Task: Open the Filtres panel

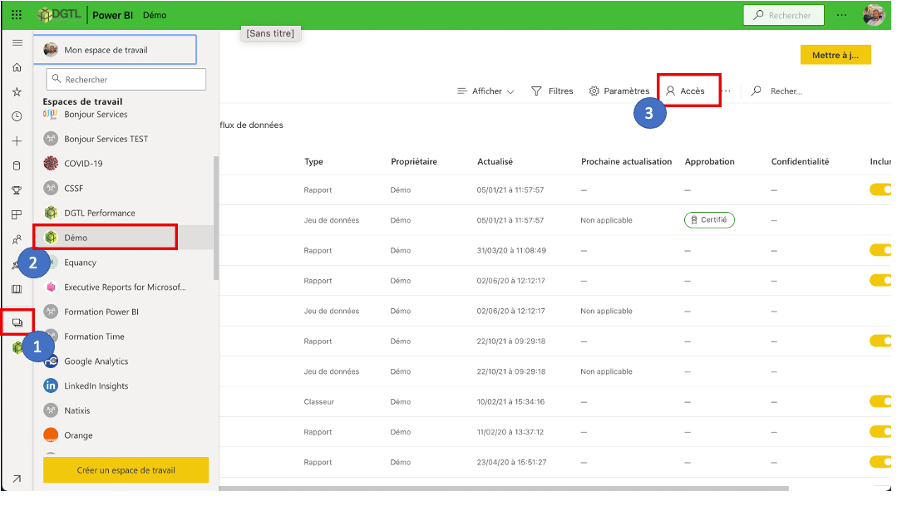Action: [x=552, y=91]
